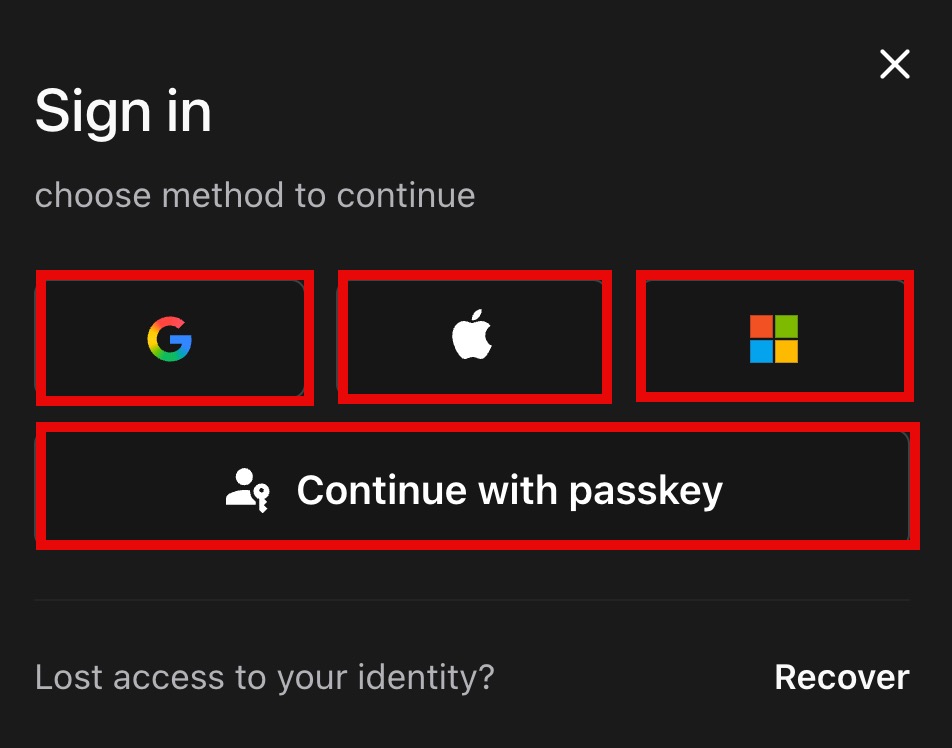Sign in with Apple
952x748 pixels.
[473, 337]
